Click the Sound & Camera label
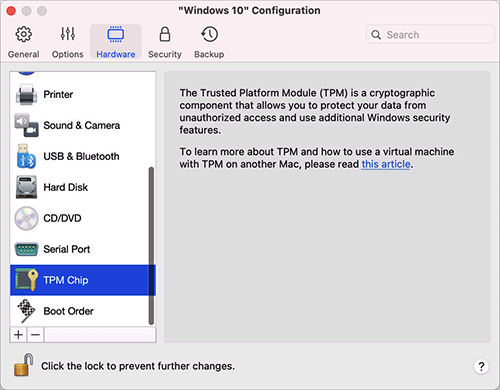 point(82,125)
